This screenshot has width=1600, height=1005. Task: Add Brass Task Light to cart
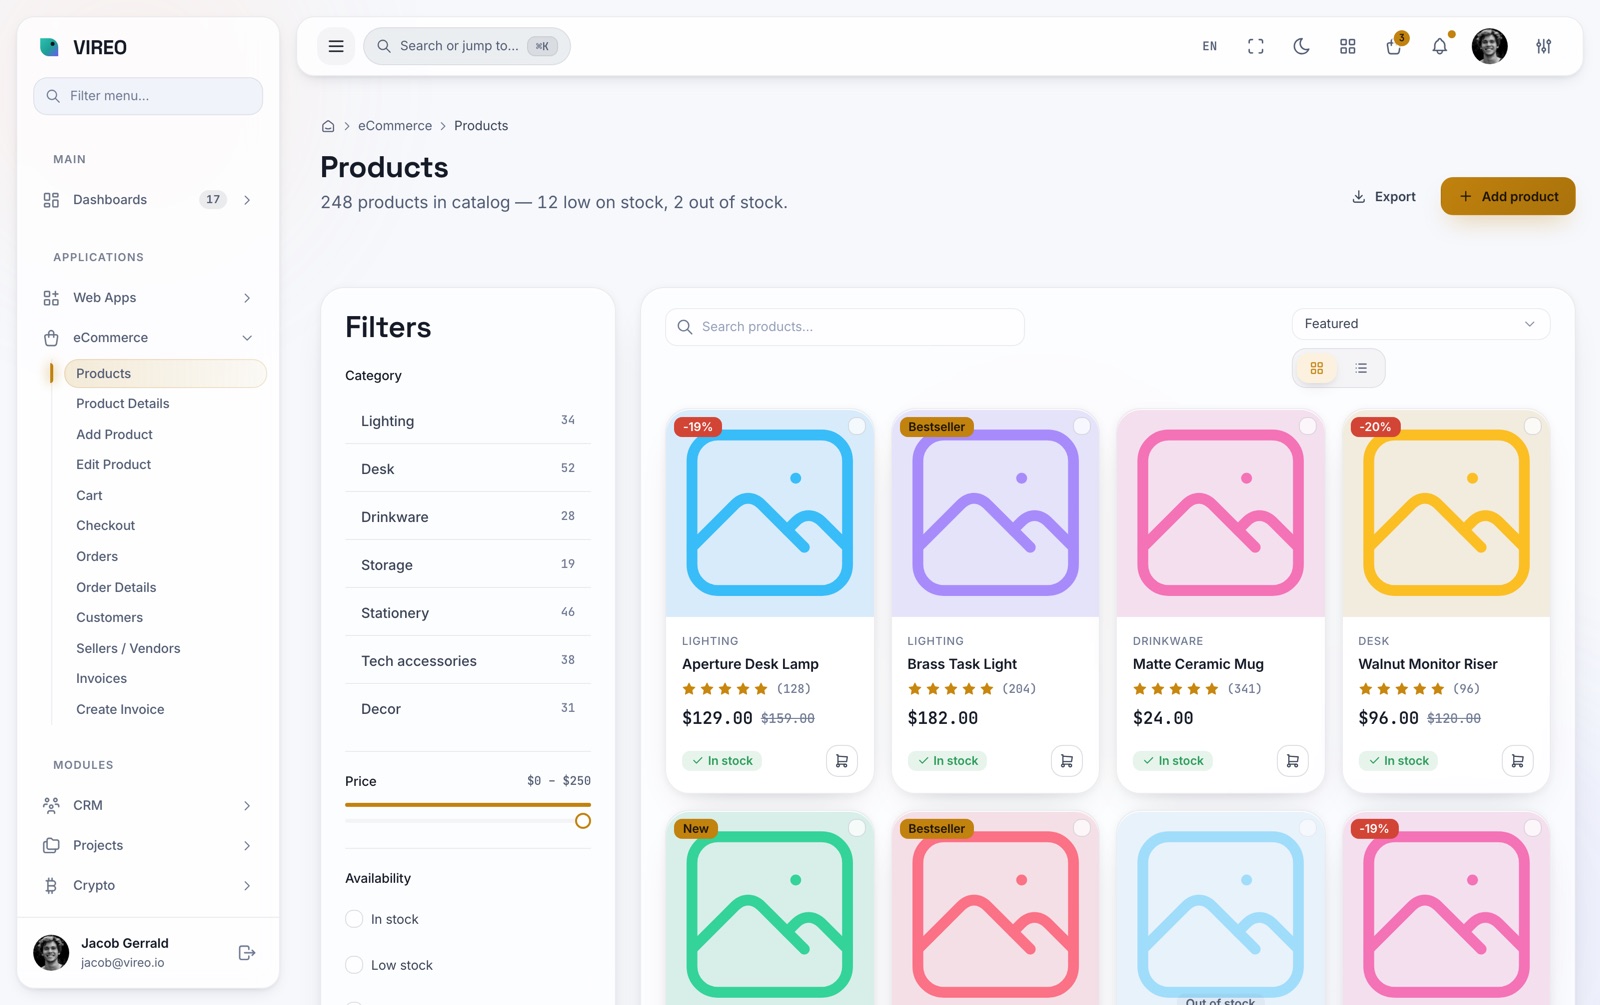click(1067, 761)
